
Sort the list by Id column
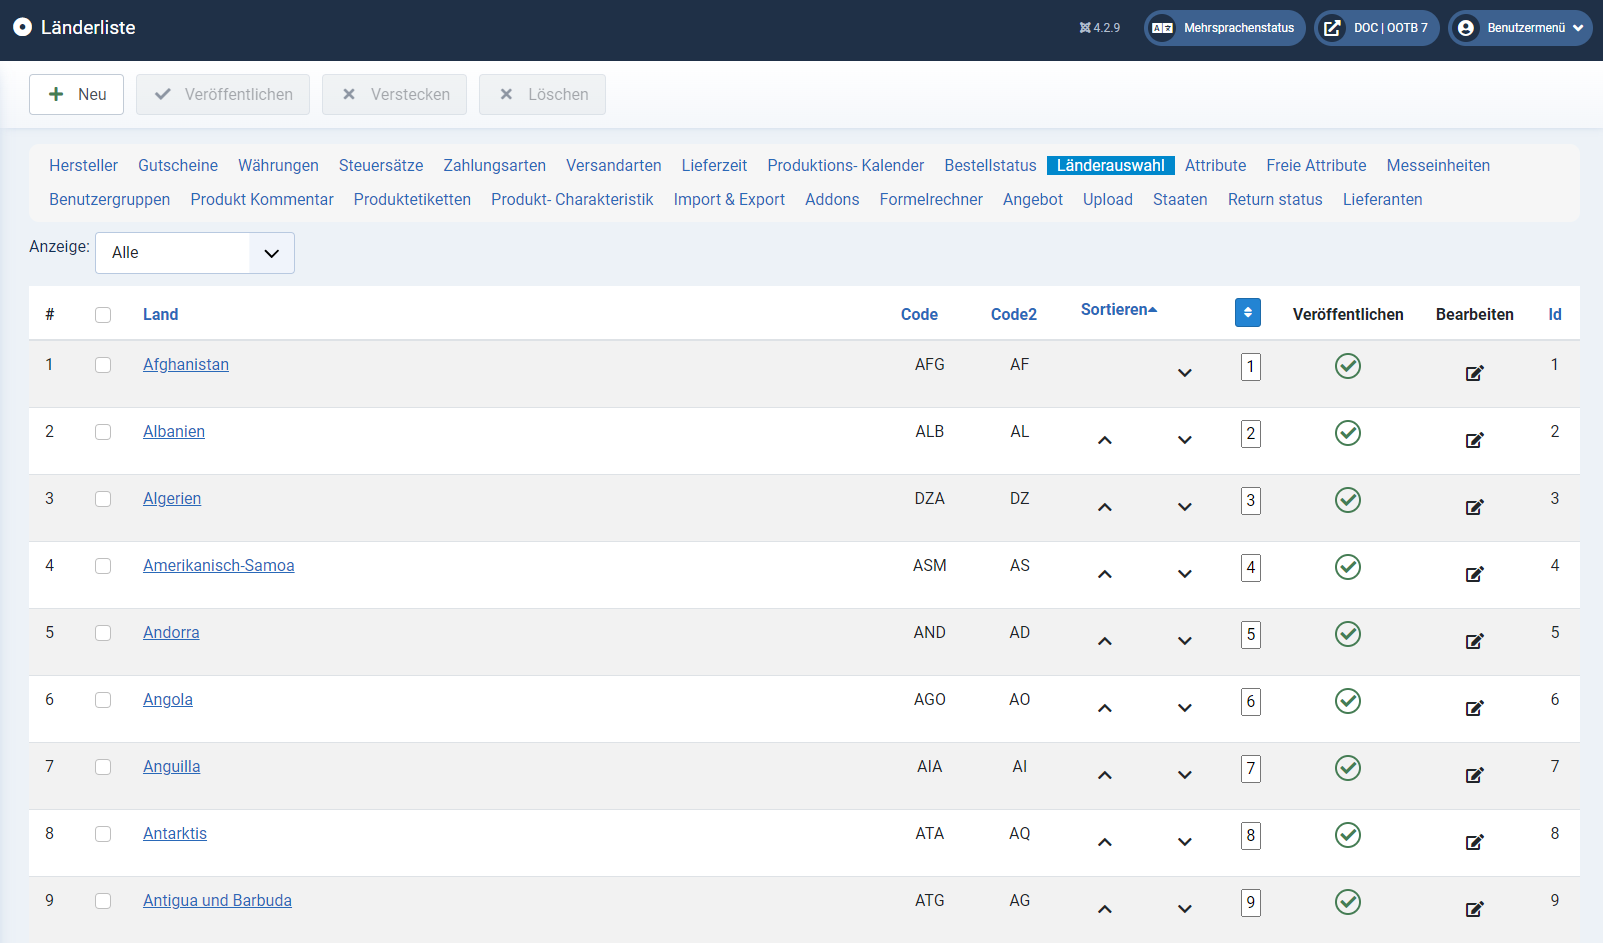(x=1555, y=314)
